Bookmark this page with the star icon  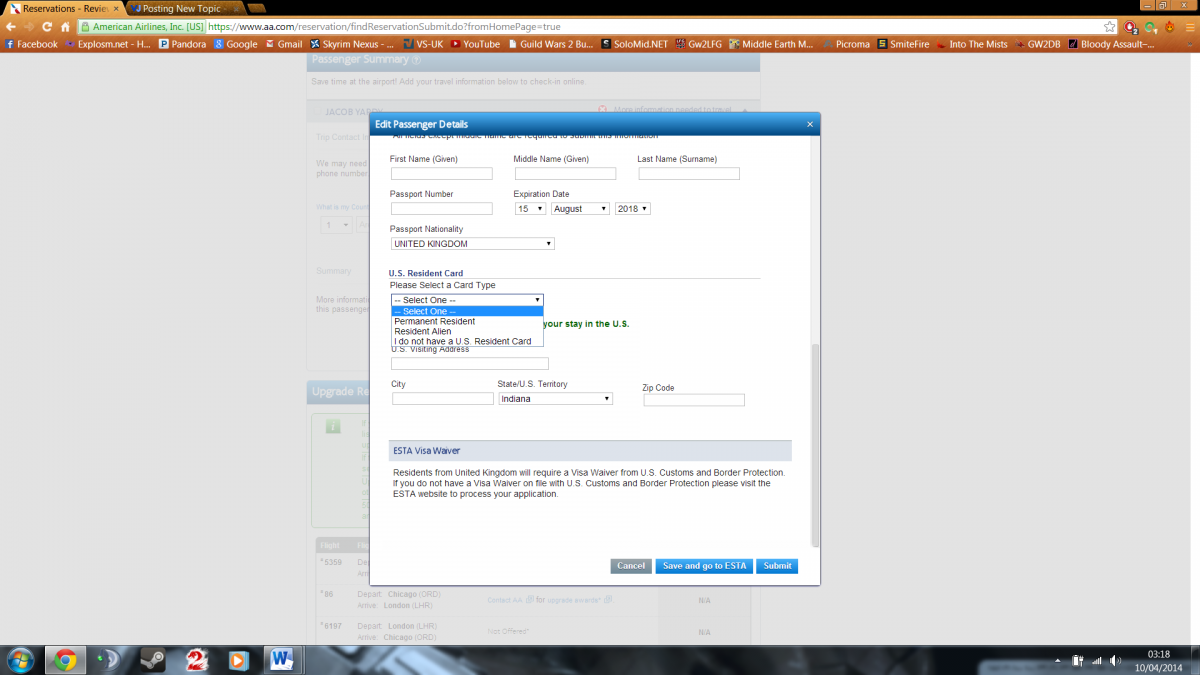pos(1110,27)
